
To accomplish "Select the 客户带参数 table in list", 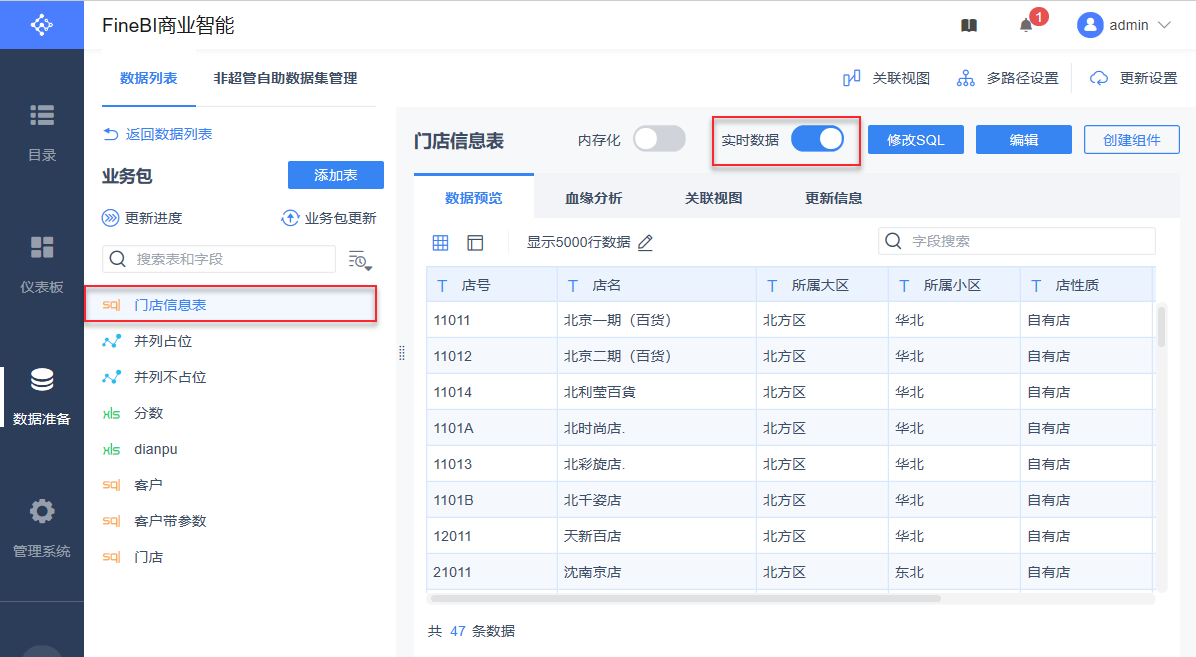I will [170, 521].
